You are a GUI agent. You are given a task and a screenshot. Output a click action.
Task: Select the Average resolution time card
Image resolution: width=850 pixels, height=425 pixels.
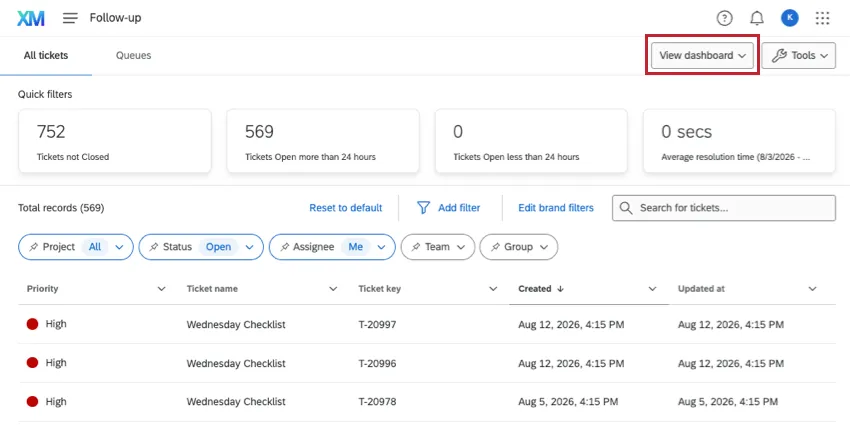[739, 141]
